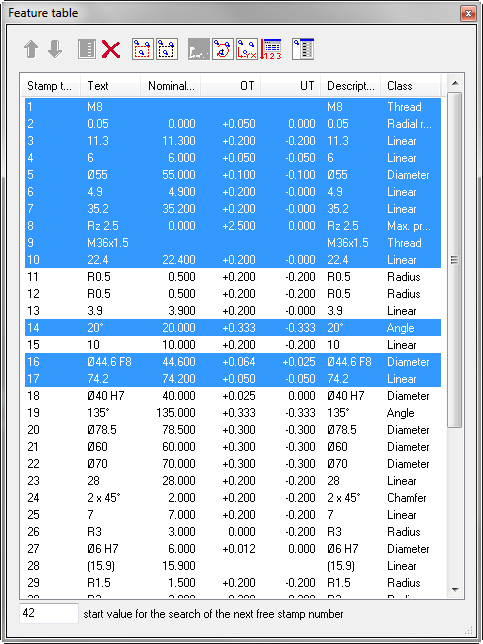483x644 pixels.
Task: Click the move up arrow icon
Action: click(x=31, y=50)
